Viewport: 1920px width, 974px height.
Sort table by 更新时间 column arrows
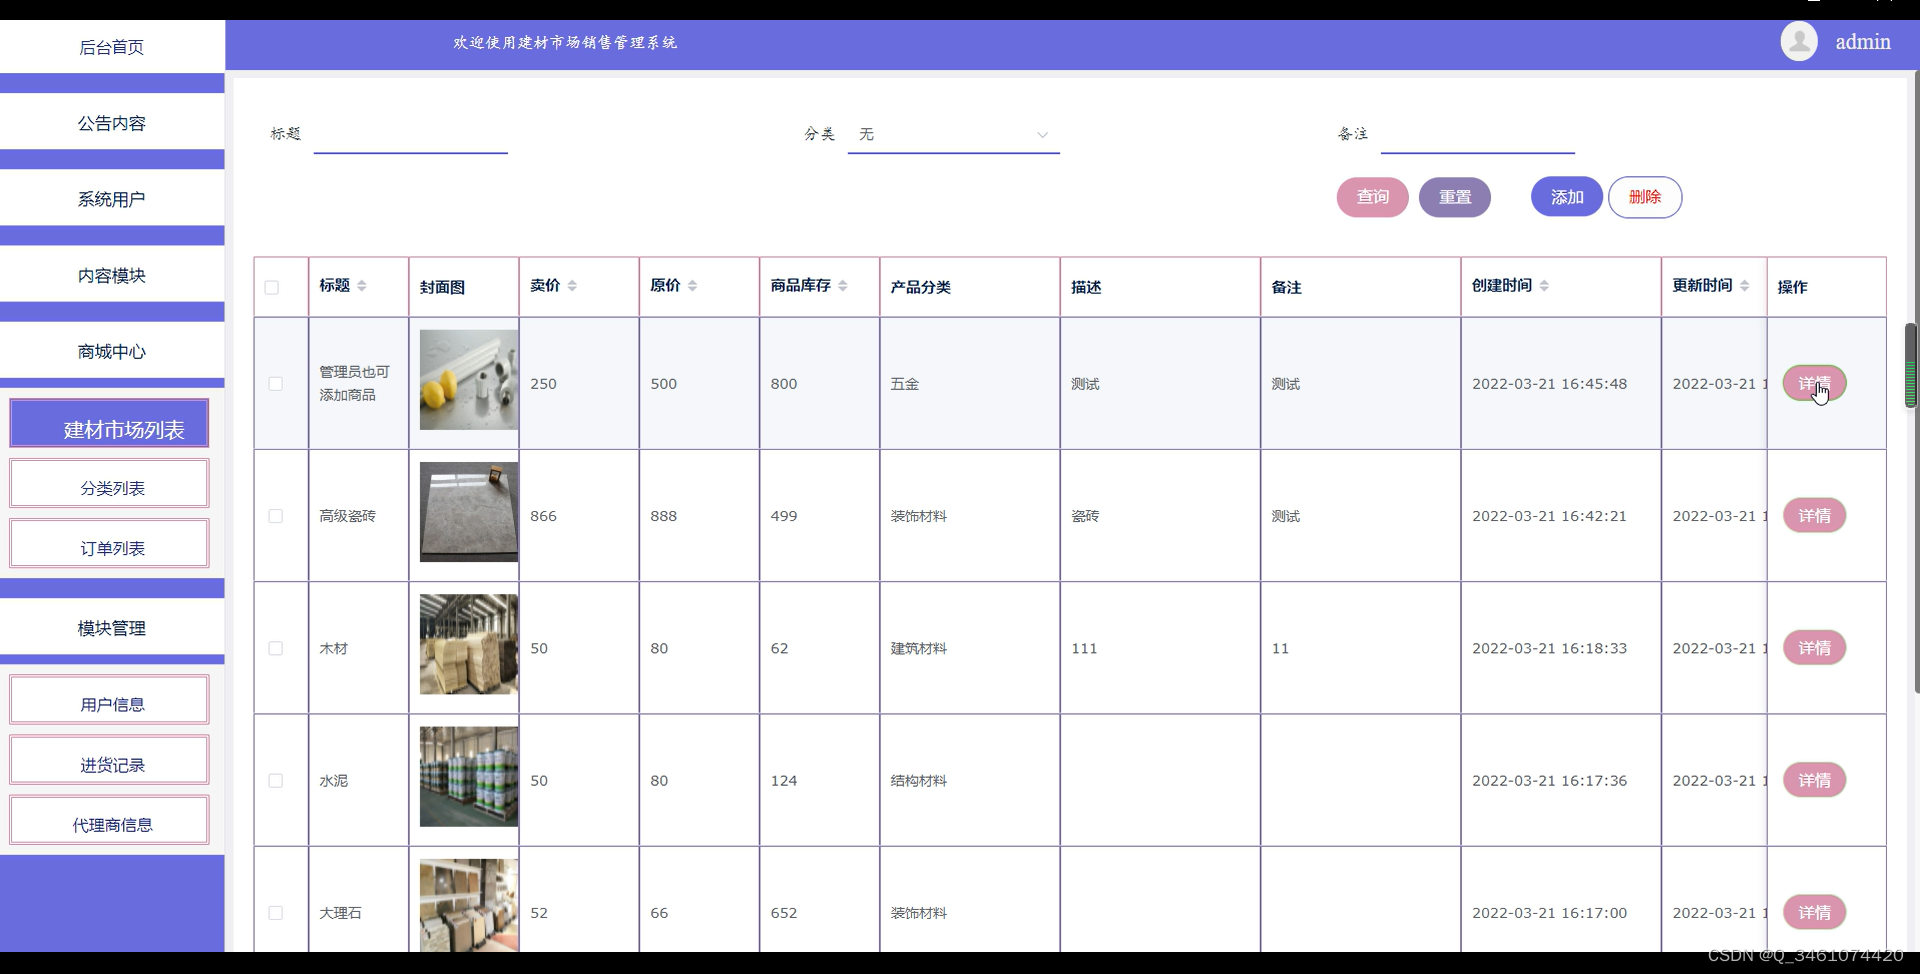1745,286
